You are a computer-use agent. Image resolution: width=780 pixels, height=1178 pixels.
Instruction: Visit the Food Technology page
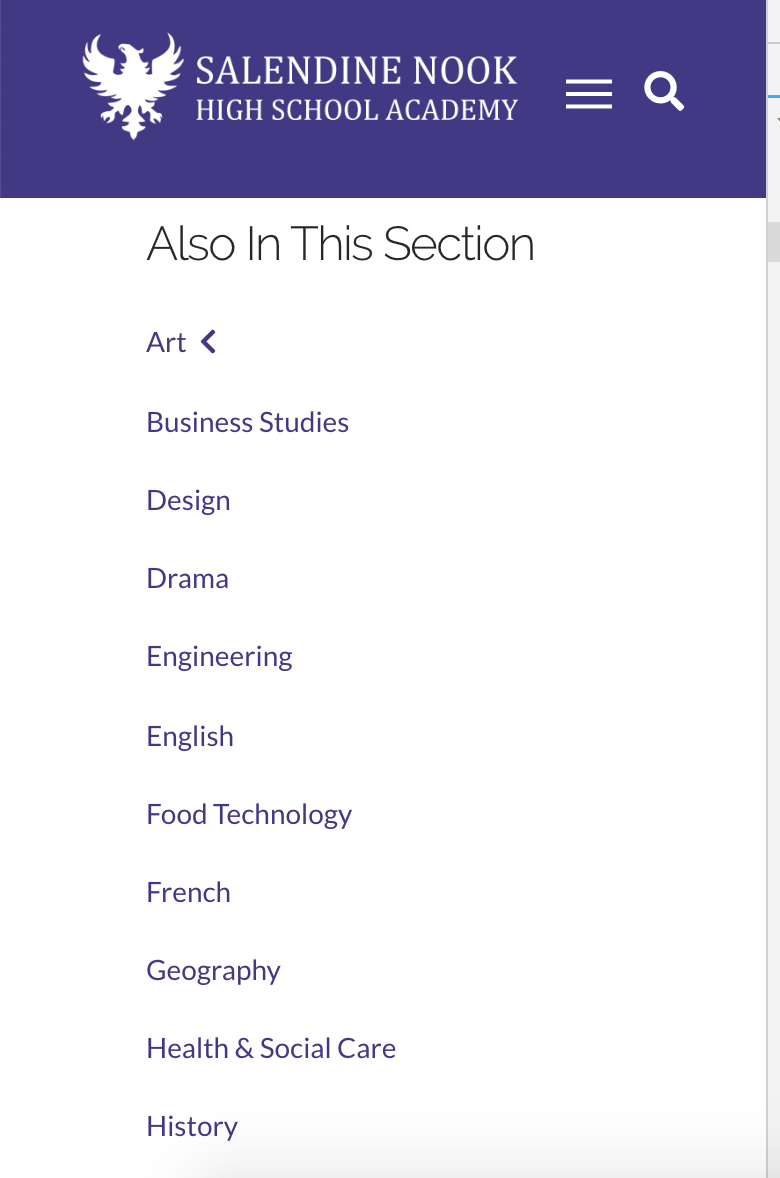pos(249,814)
